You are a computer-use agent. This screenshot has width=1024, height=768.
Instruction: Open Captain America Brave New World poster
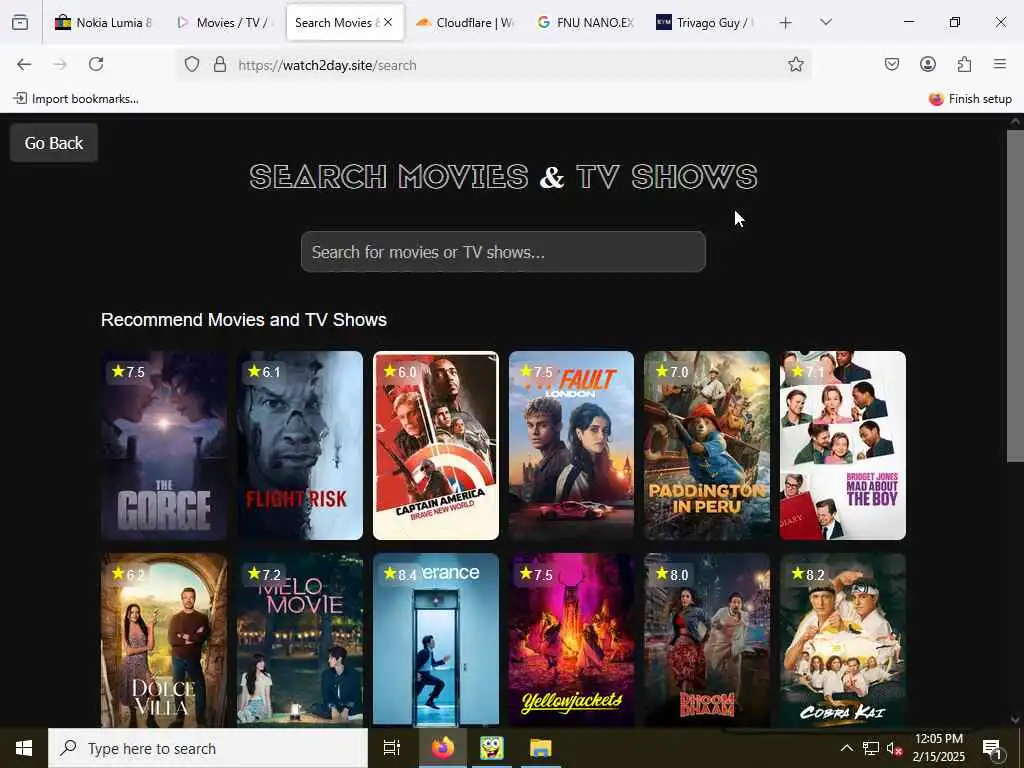(436, 445)
